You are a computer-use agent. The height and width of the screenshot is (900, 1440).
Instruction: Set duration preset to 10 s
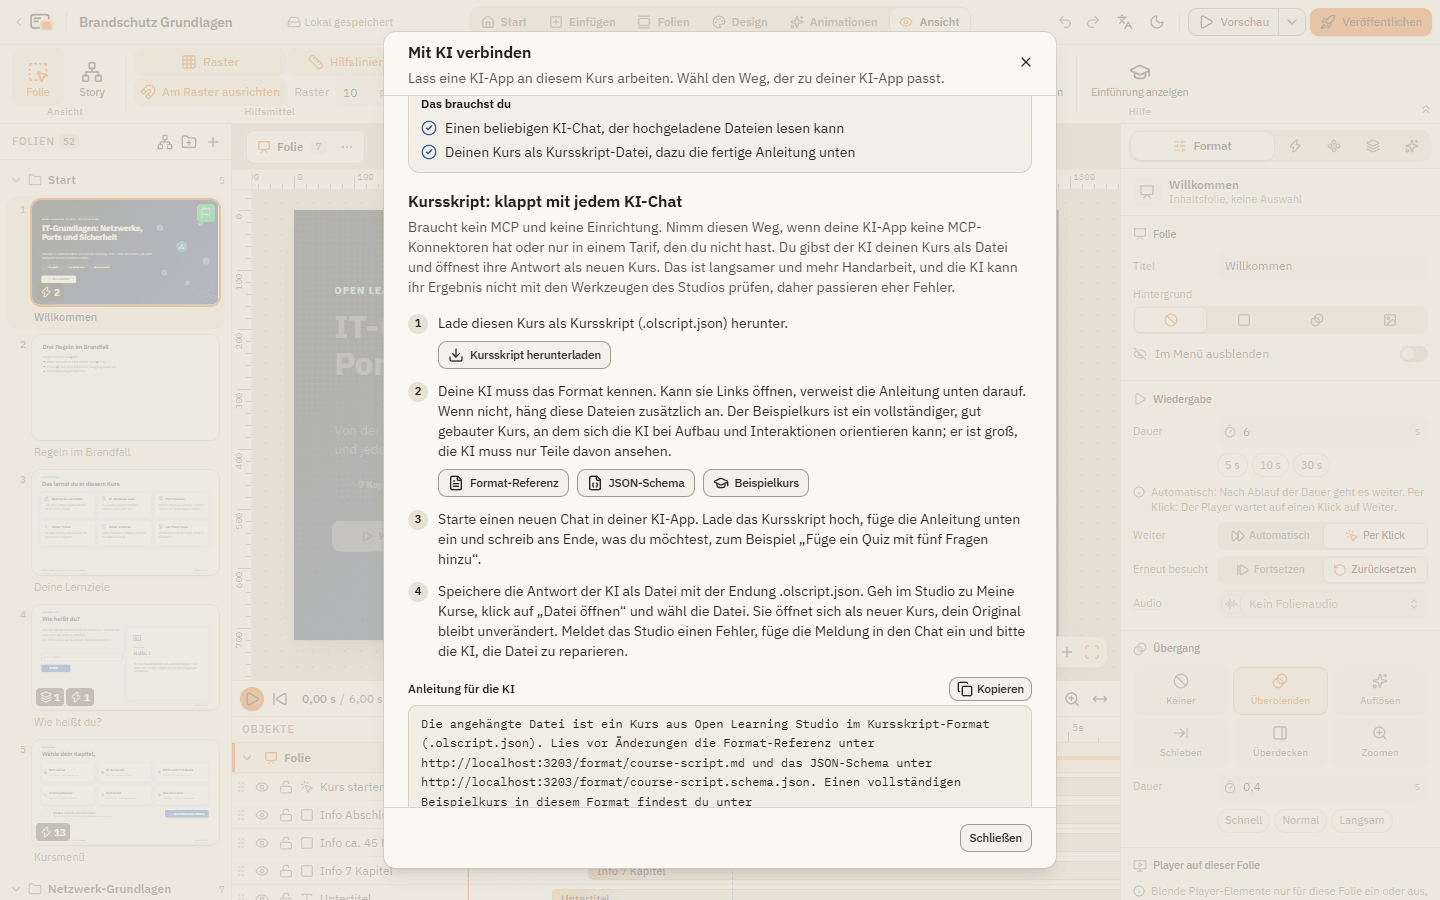[x=1270, y=465]
